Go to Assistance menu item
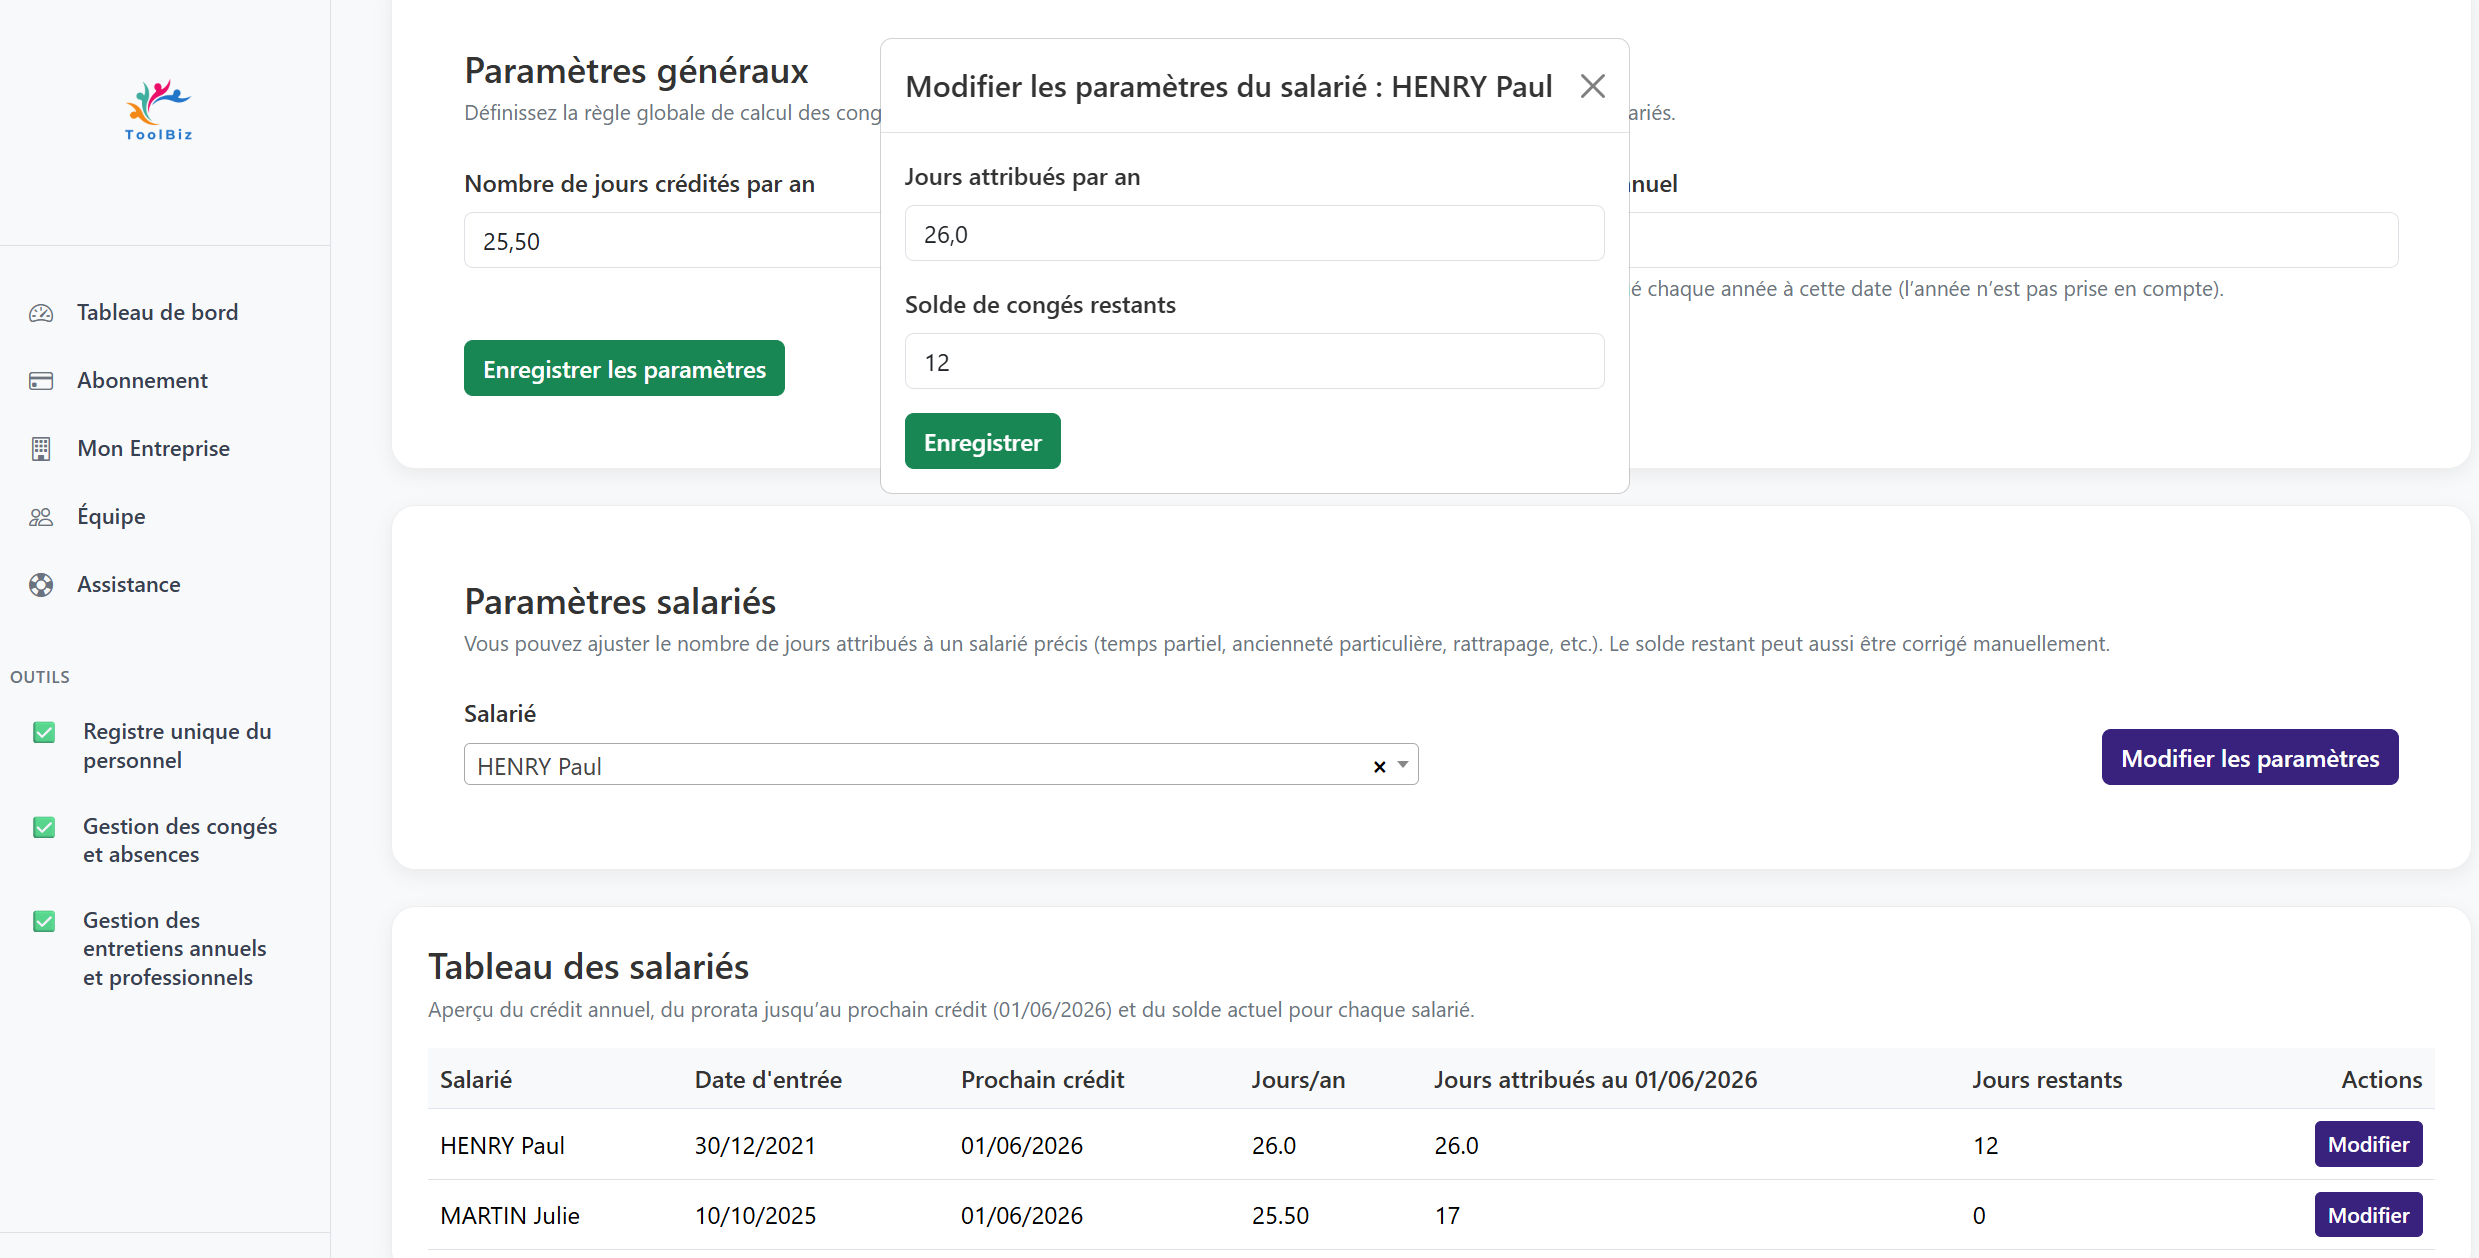 [x=129, y=585]
